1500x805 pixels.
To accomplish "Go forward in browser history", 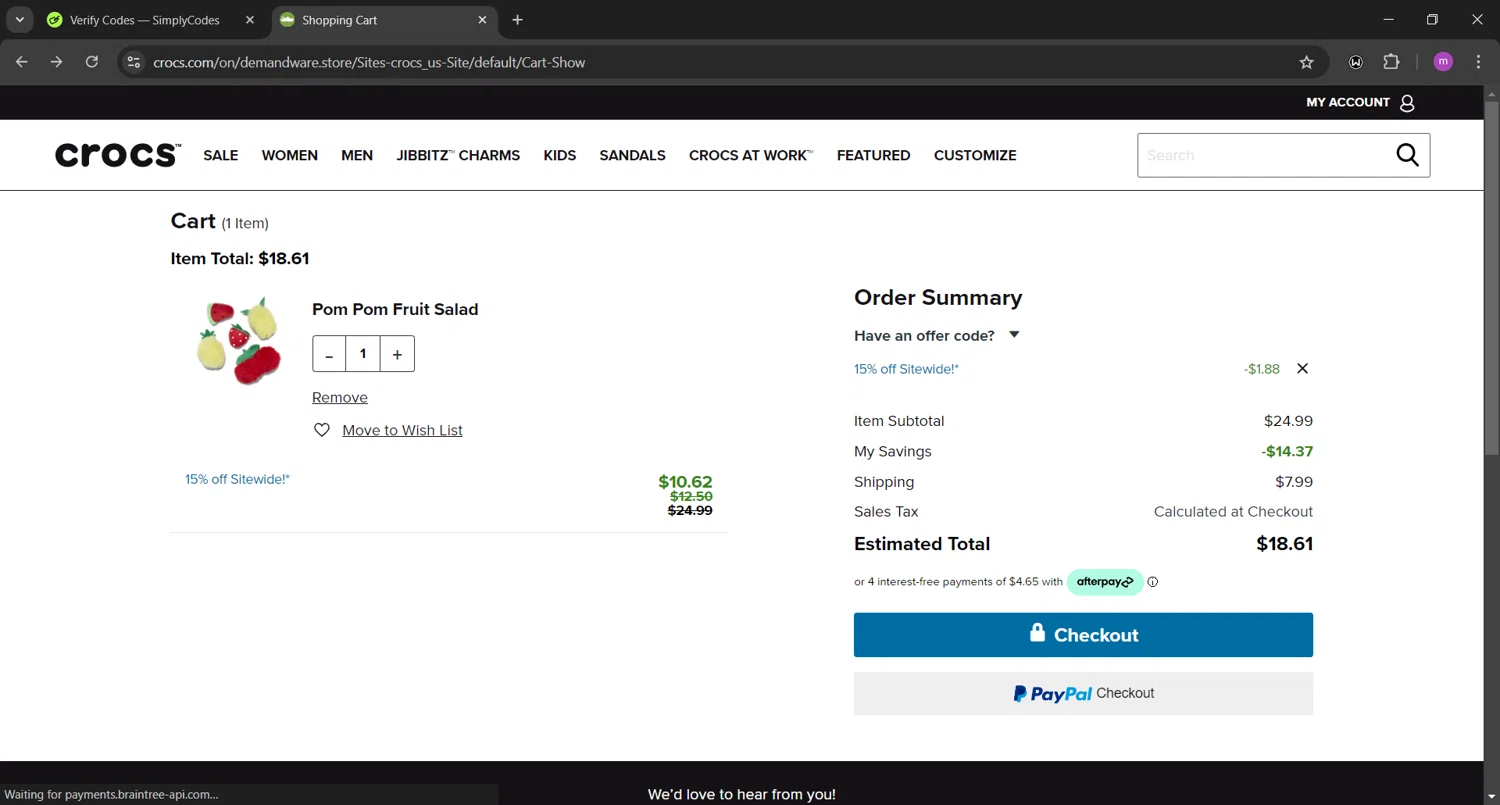I will 57,62.
